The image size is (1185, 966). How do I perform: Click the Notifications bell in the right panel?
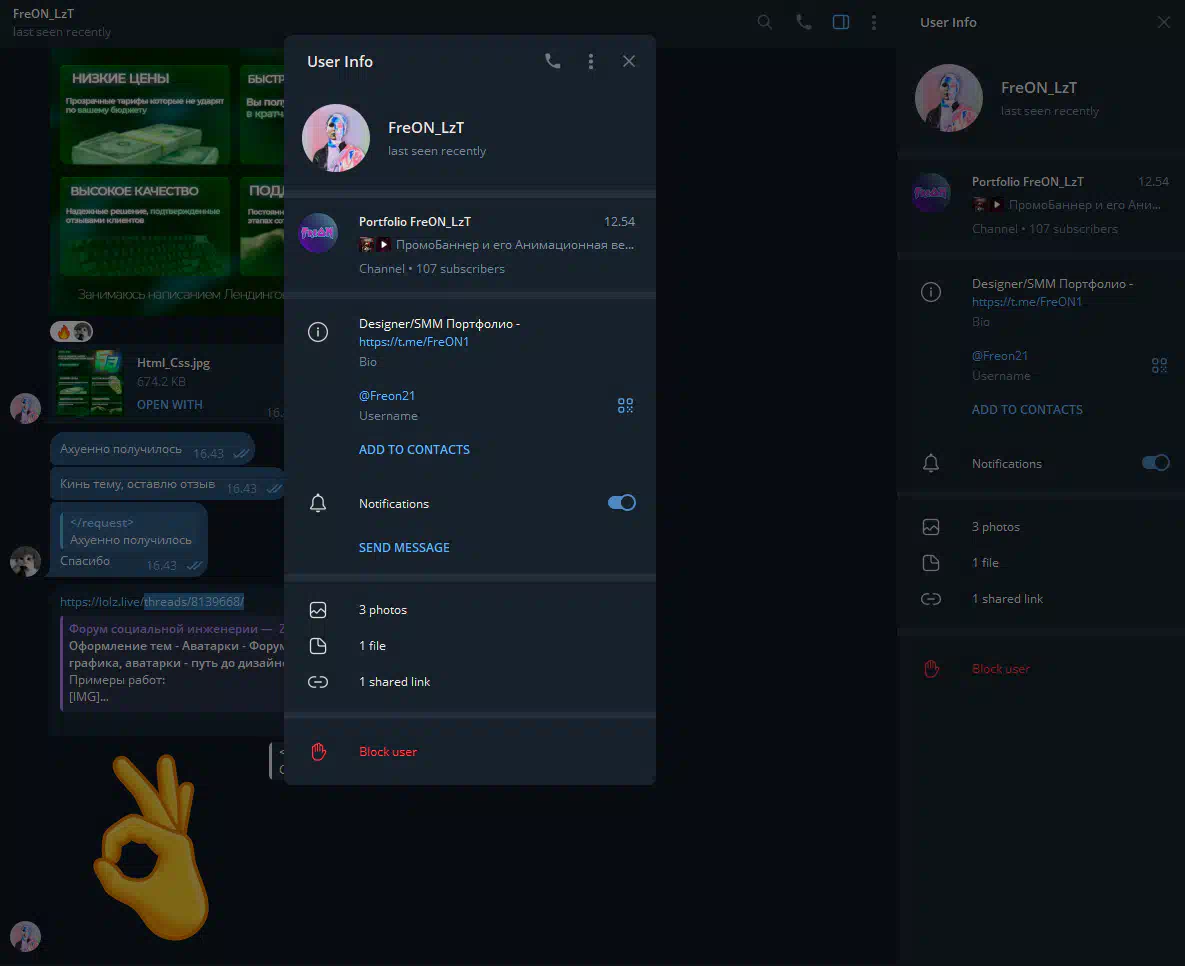[x=931, y=463]
